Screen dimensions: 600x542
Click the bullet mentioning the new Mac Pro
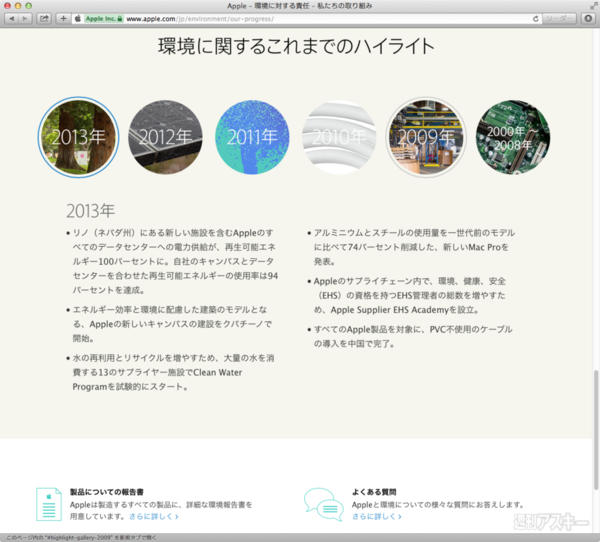tap(412, 247)
